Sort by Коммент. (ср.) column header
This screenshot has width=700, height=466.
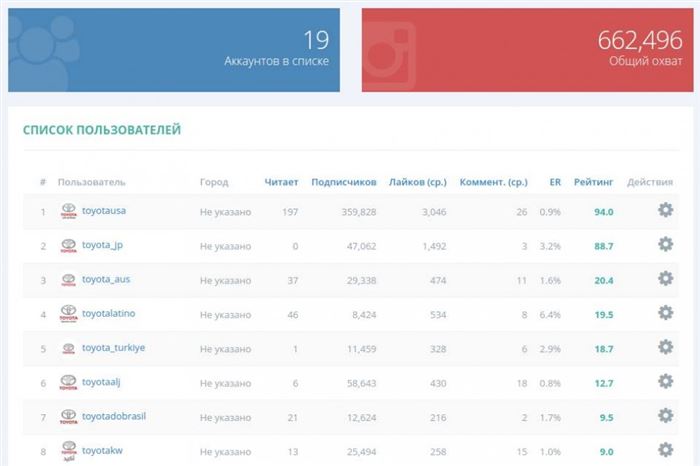[x=494, y=182]
